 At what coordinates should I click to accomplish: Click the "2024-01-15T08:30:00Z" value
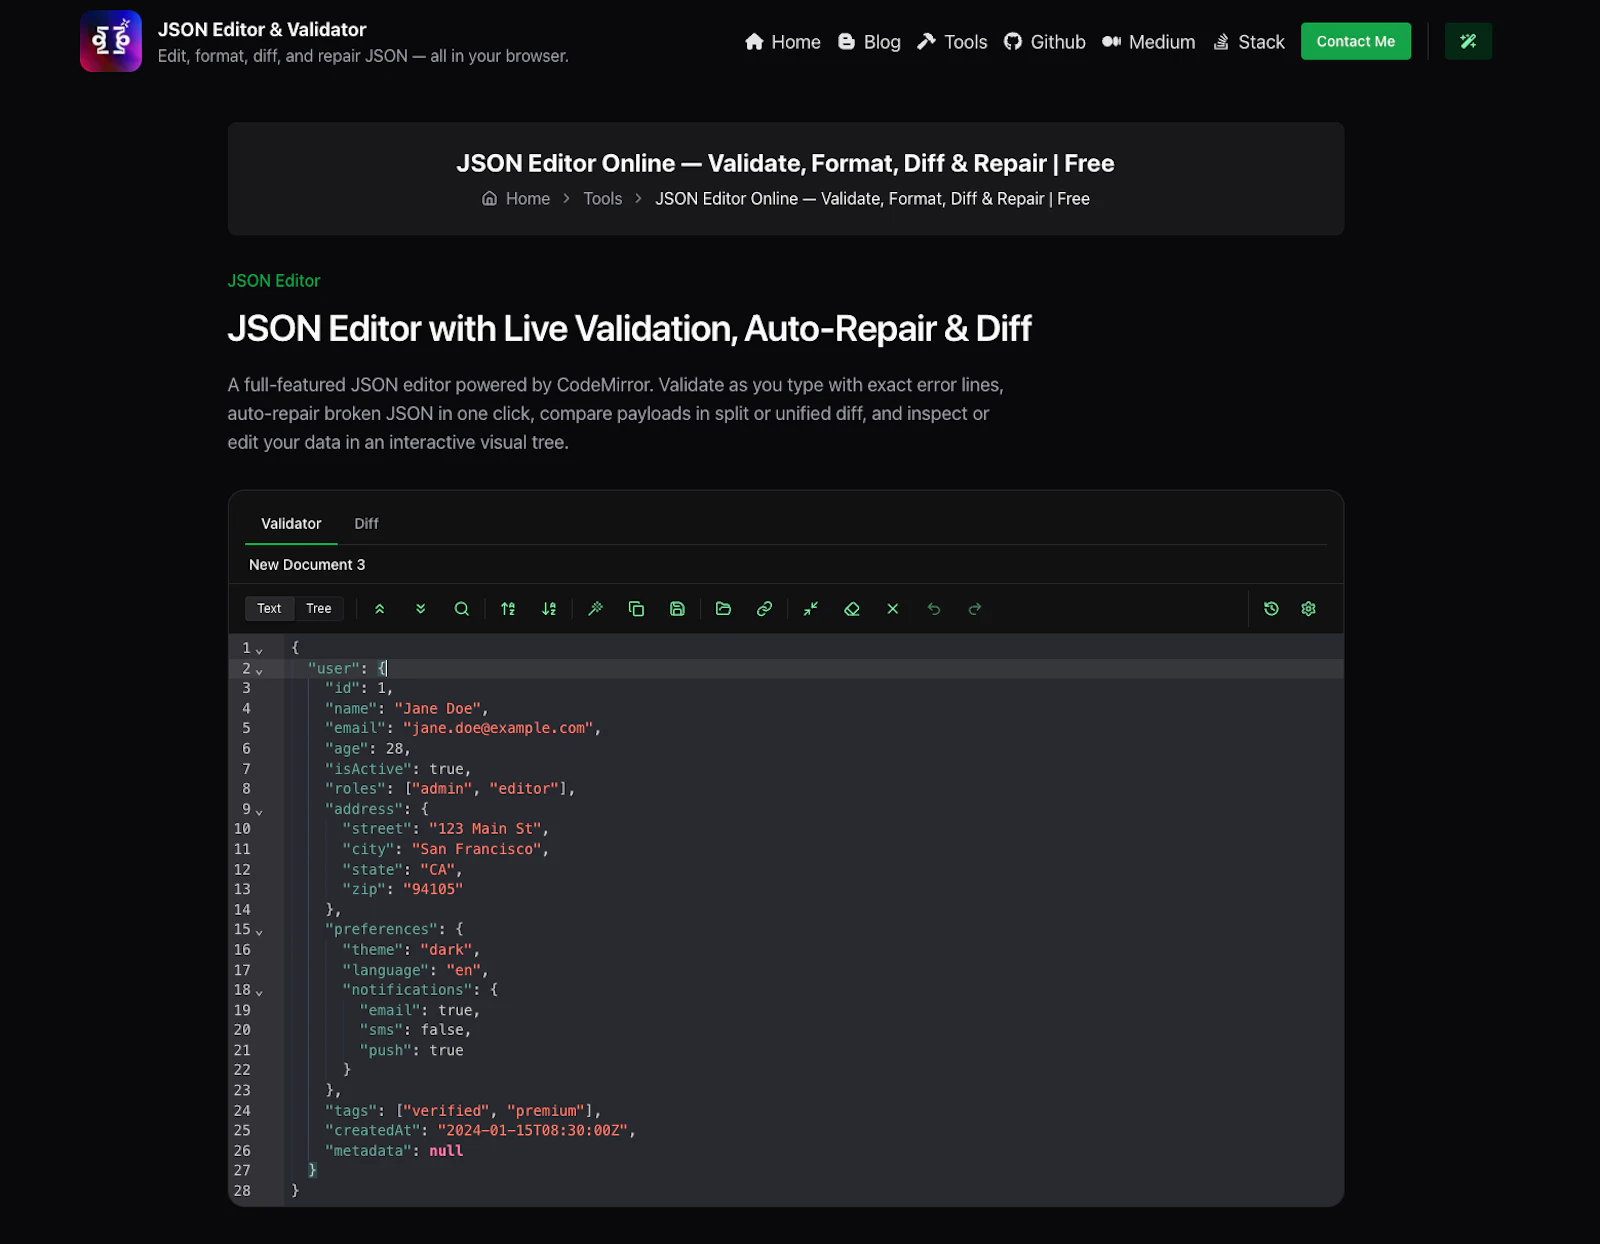click(x=532, y=1131)
